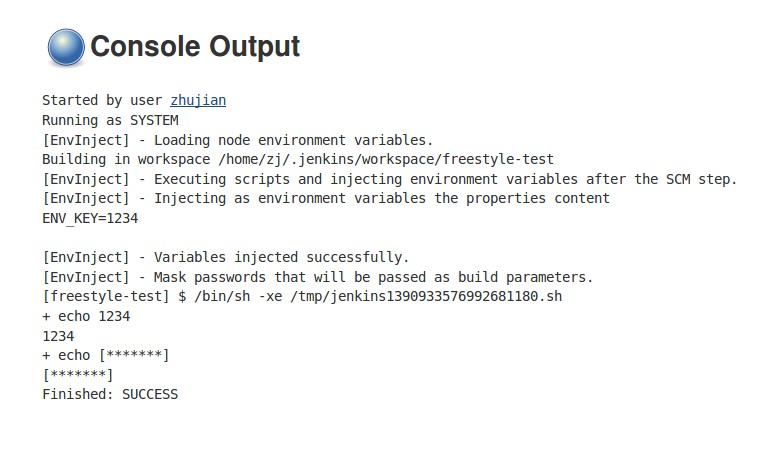The width and height of the screenshot is (758, 449).
Task: Click the 'Building in workspace' text
Action: click(110, 159)
